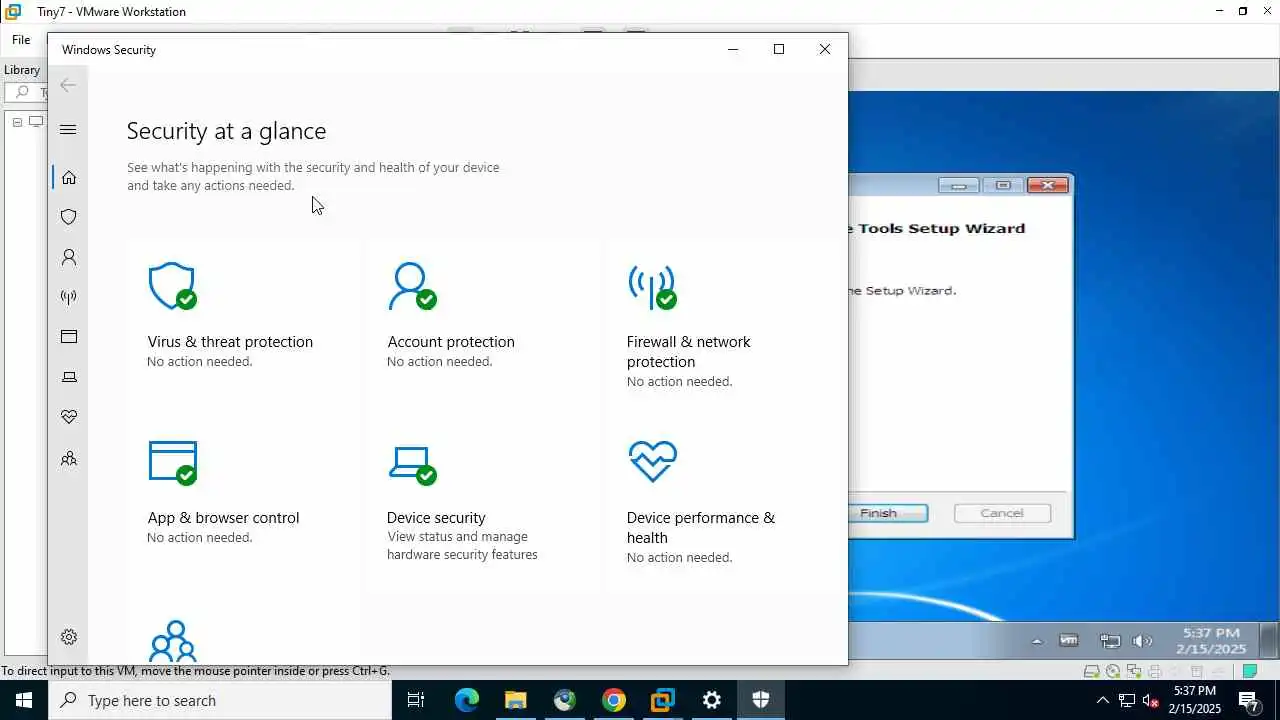This screenshot has width=1280, height=720.
Task: Open the Family options tile icon at bottom
Action: pos(173,641)
